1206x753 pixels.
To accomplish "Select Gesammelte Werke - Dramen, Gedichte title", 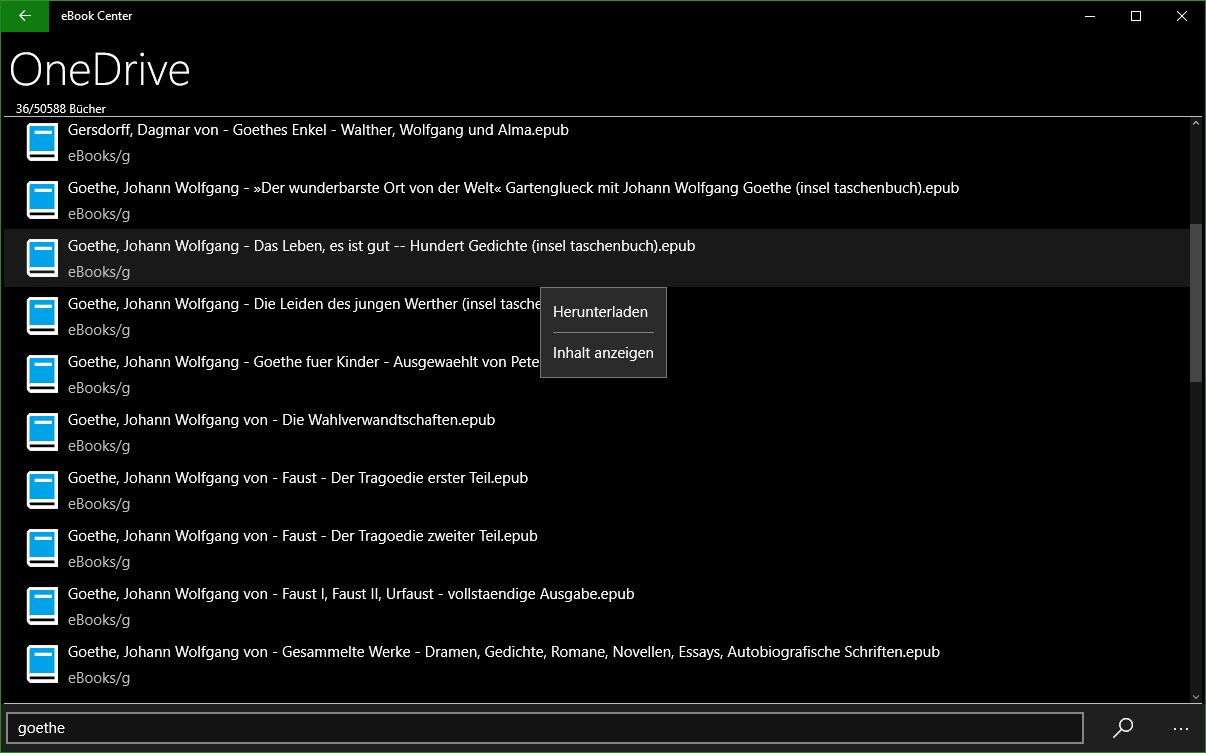I will 504,652.
